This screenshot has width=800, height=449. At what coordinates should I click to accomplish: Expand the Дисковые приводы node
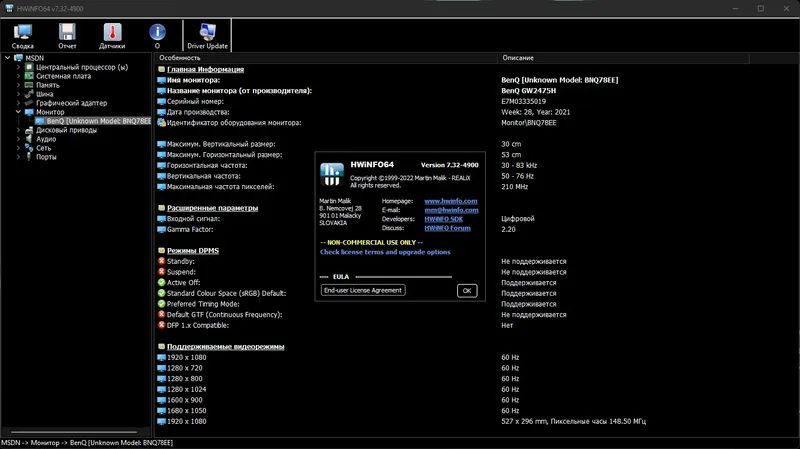point(18,130)
